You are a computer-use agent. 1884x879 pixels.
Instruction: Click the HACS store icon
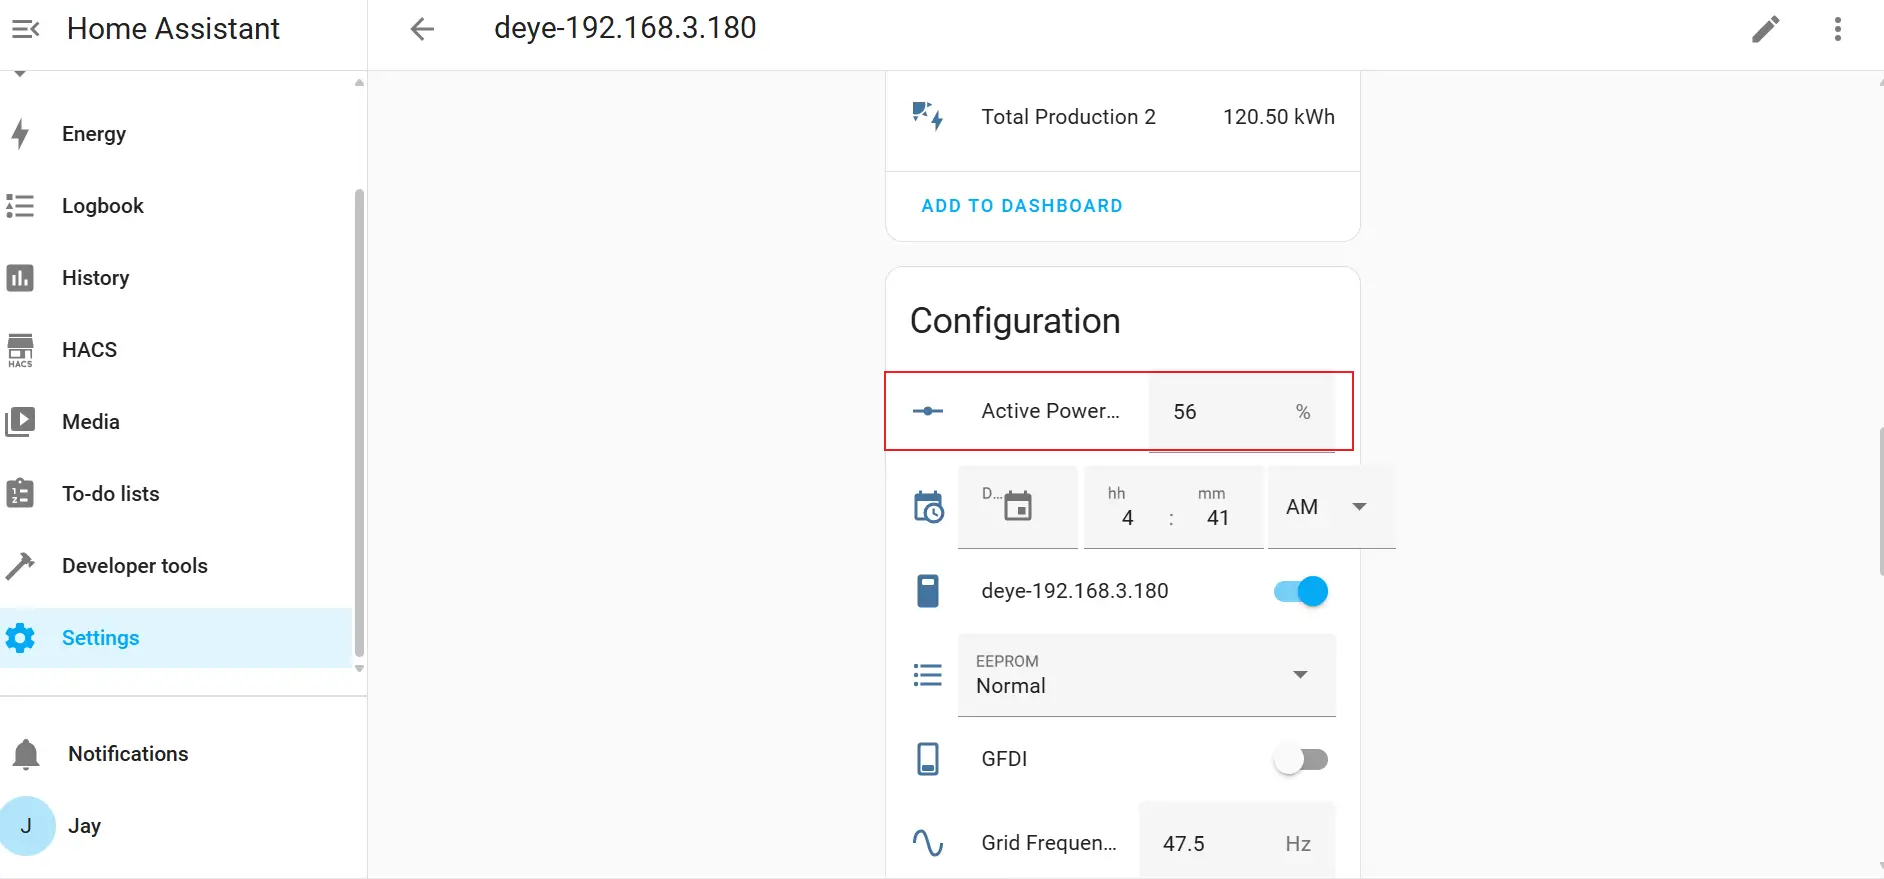20,350
